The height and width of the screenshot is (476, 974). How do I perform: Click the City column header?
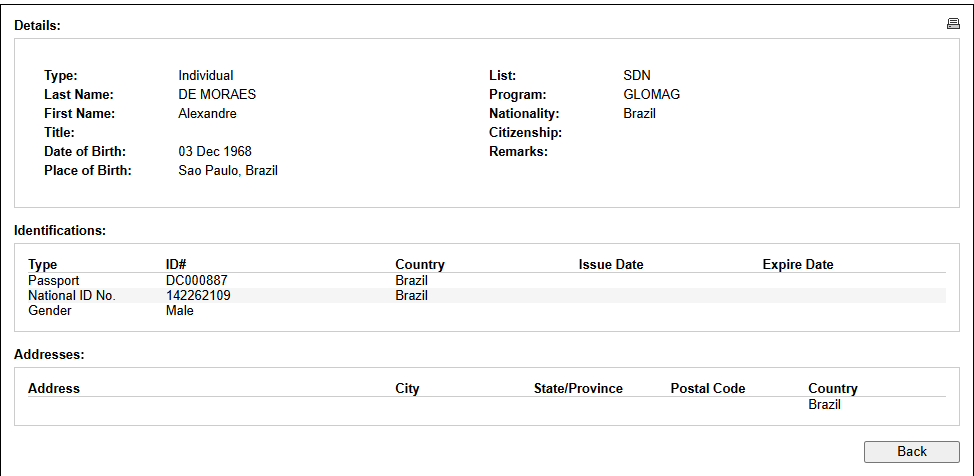click(407, 388)
